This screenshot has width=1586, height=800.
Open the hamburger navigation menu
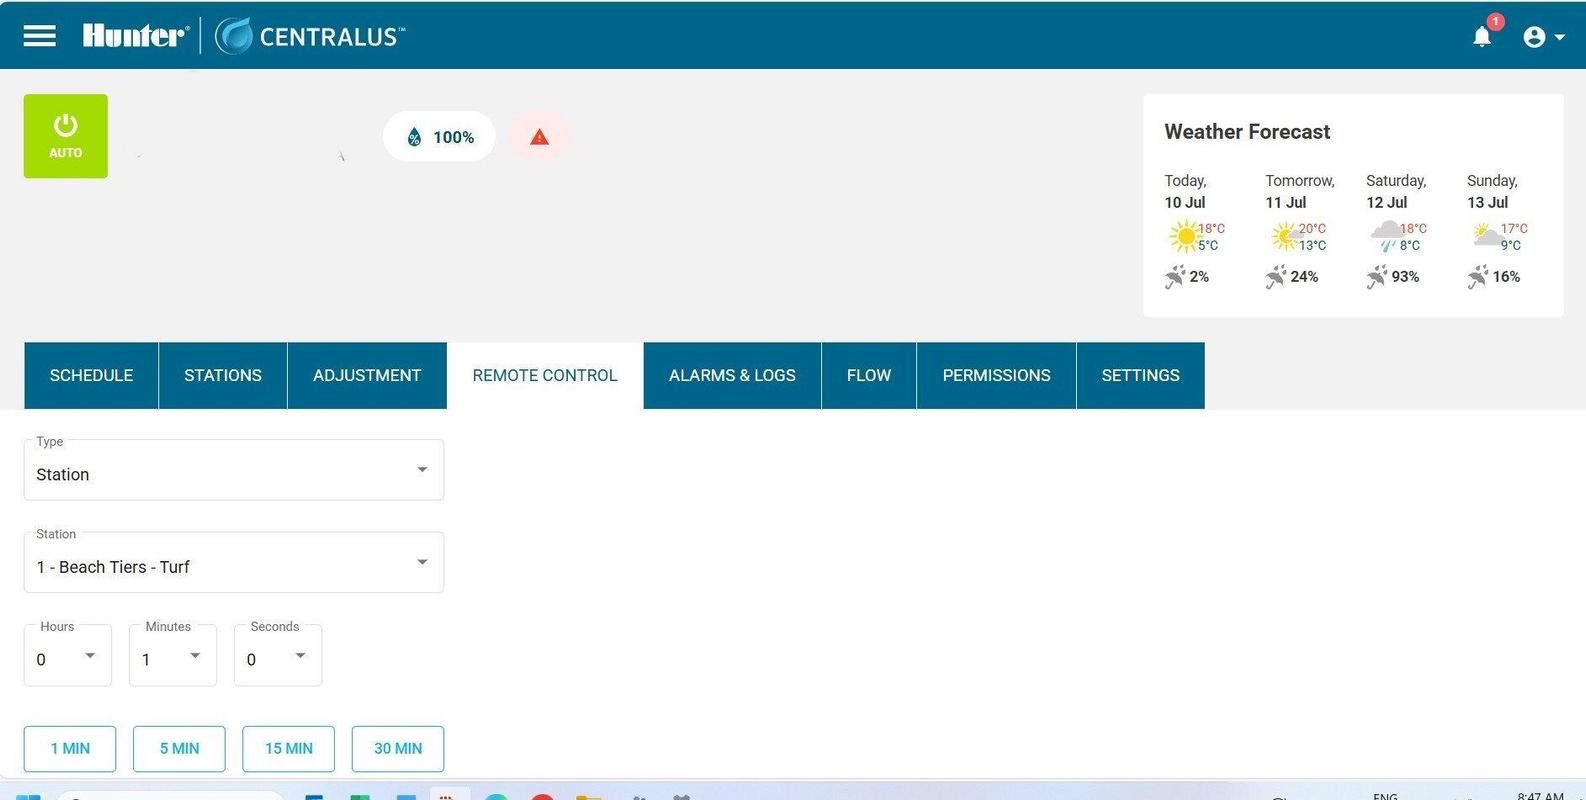[40, 36]
